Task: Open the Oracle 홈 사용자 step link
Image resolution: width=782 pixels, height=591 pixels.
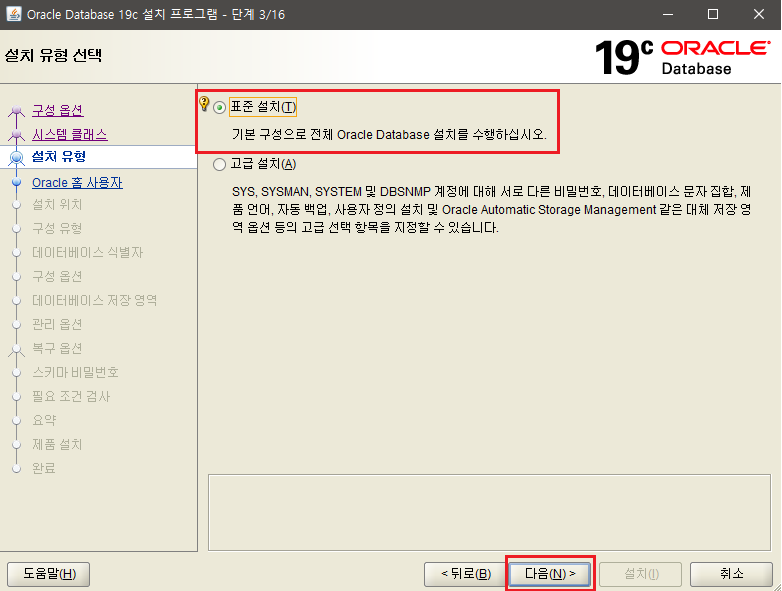Action: pyautogui.click(x=77, y=183)
